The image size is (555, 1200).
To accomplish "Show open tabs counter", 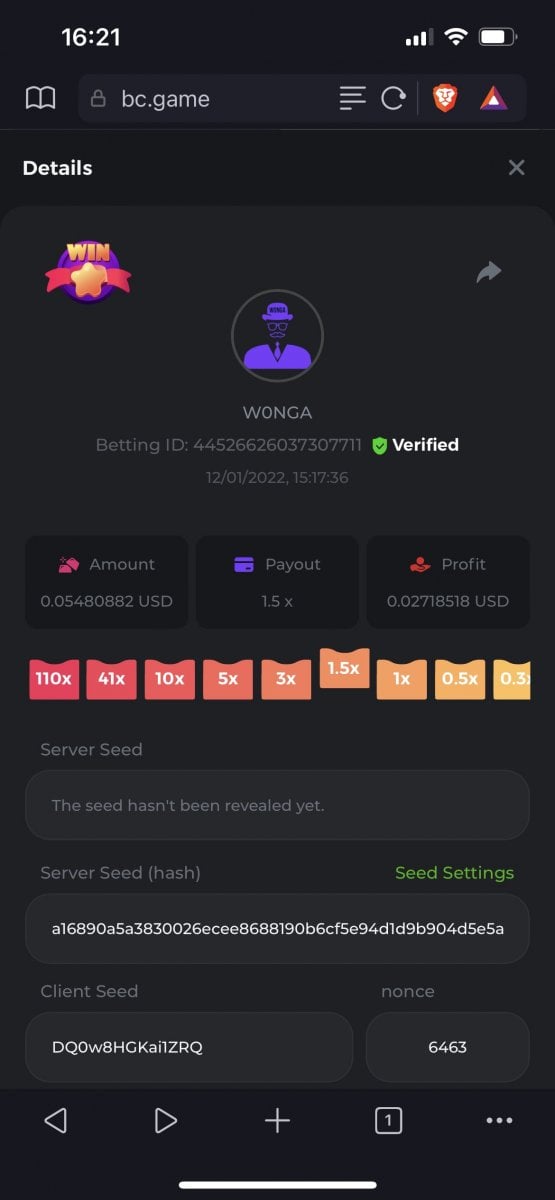I will coord(388,1121).
